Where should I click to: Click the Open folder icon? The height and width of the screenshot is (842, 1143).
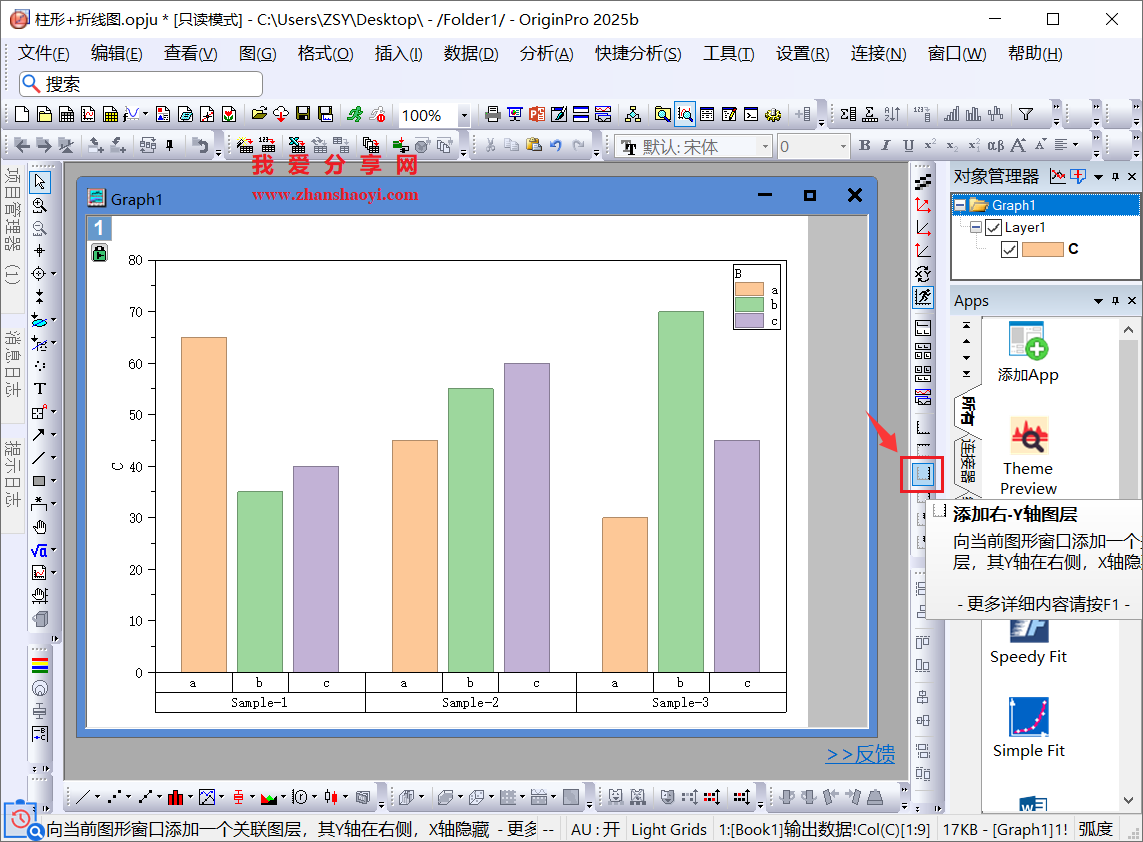click(x=258, y=115)
